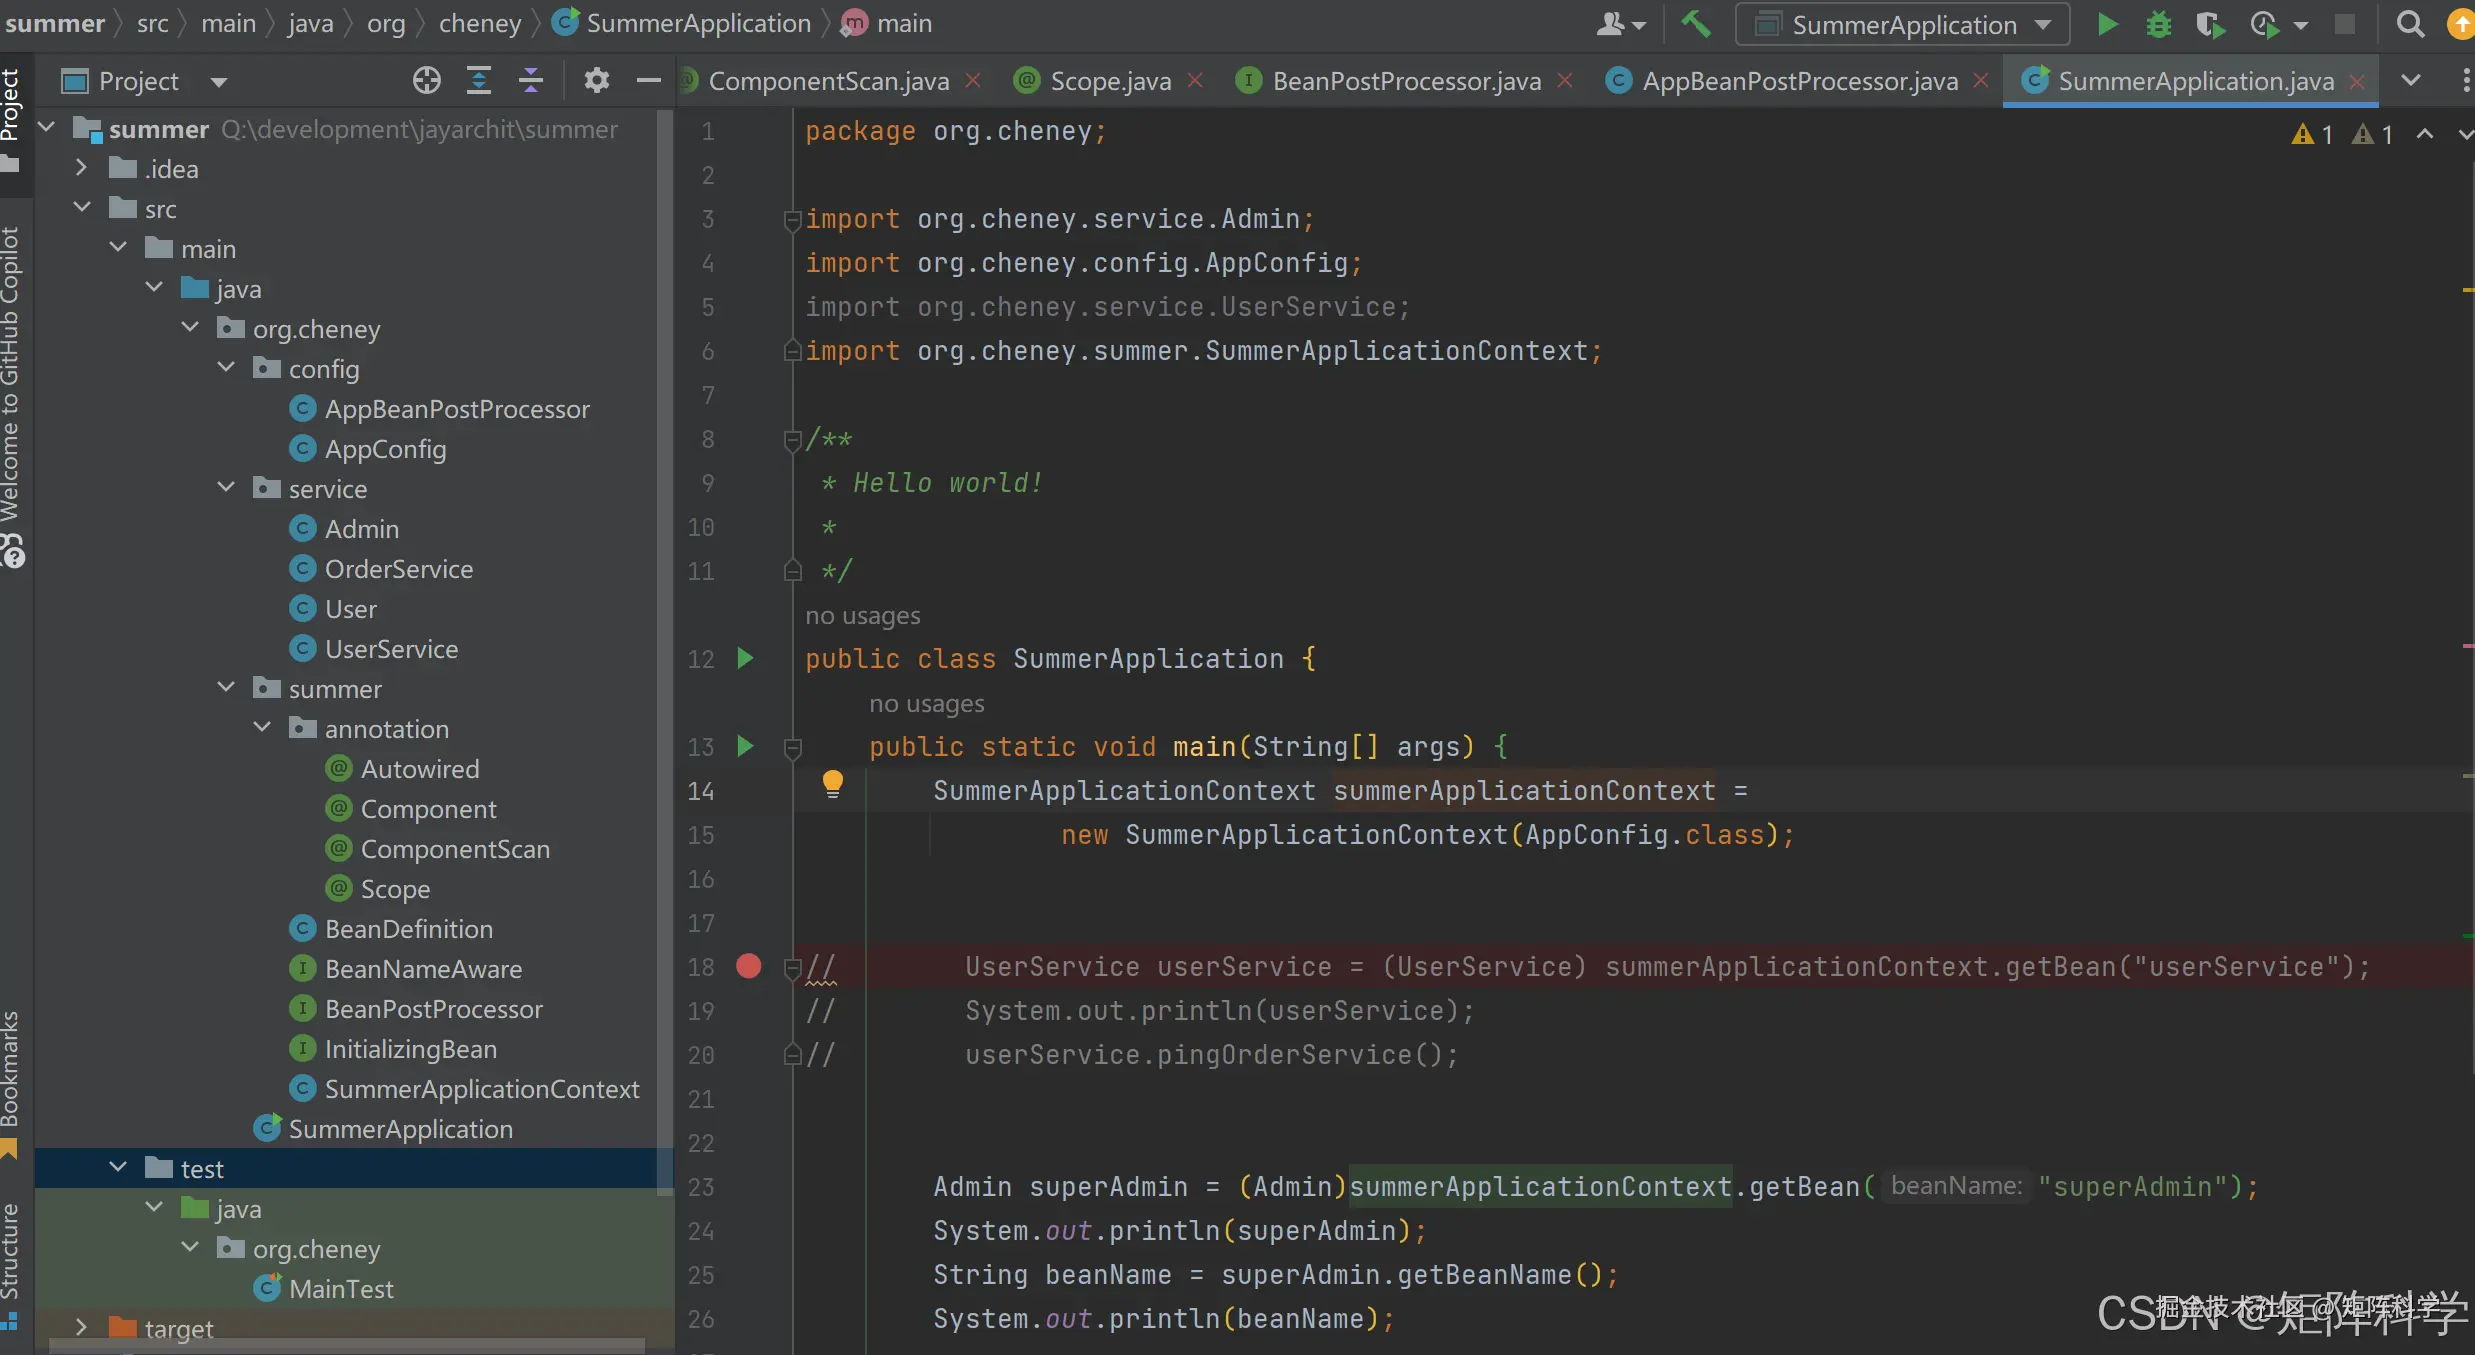Click the Debug bug icon
The height and width of the screenshot is (1355, 2475).
pos(2158,24)
